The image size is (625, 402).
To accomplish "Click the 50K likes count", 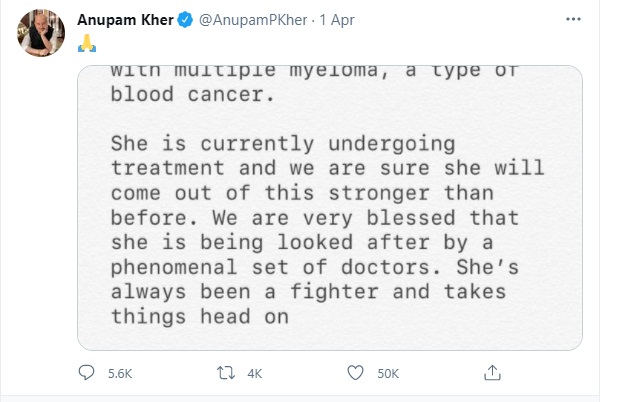I will (386, 374).
